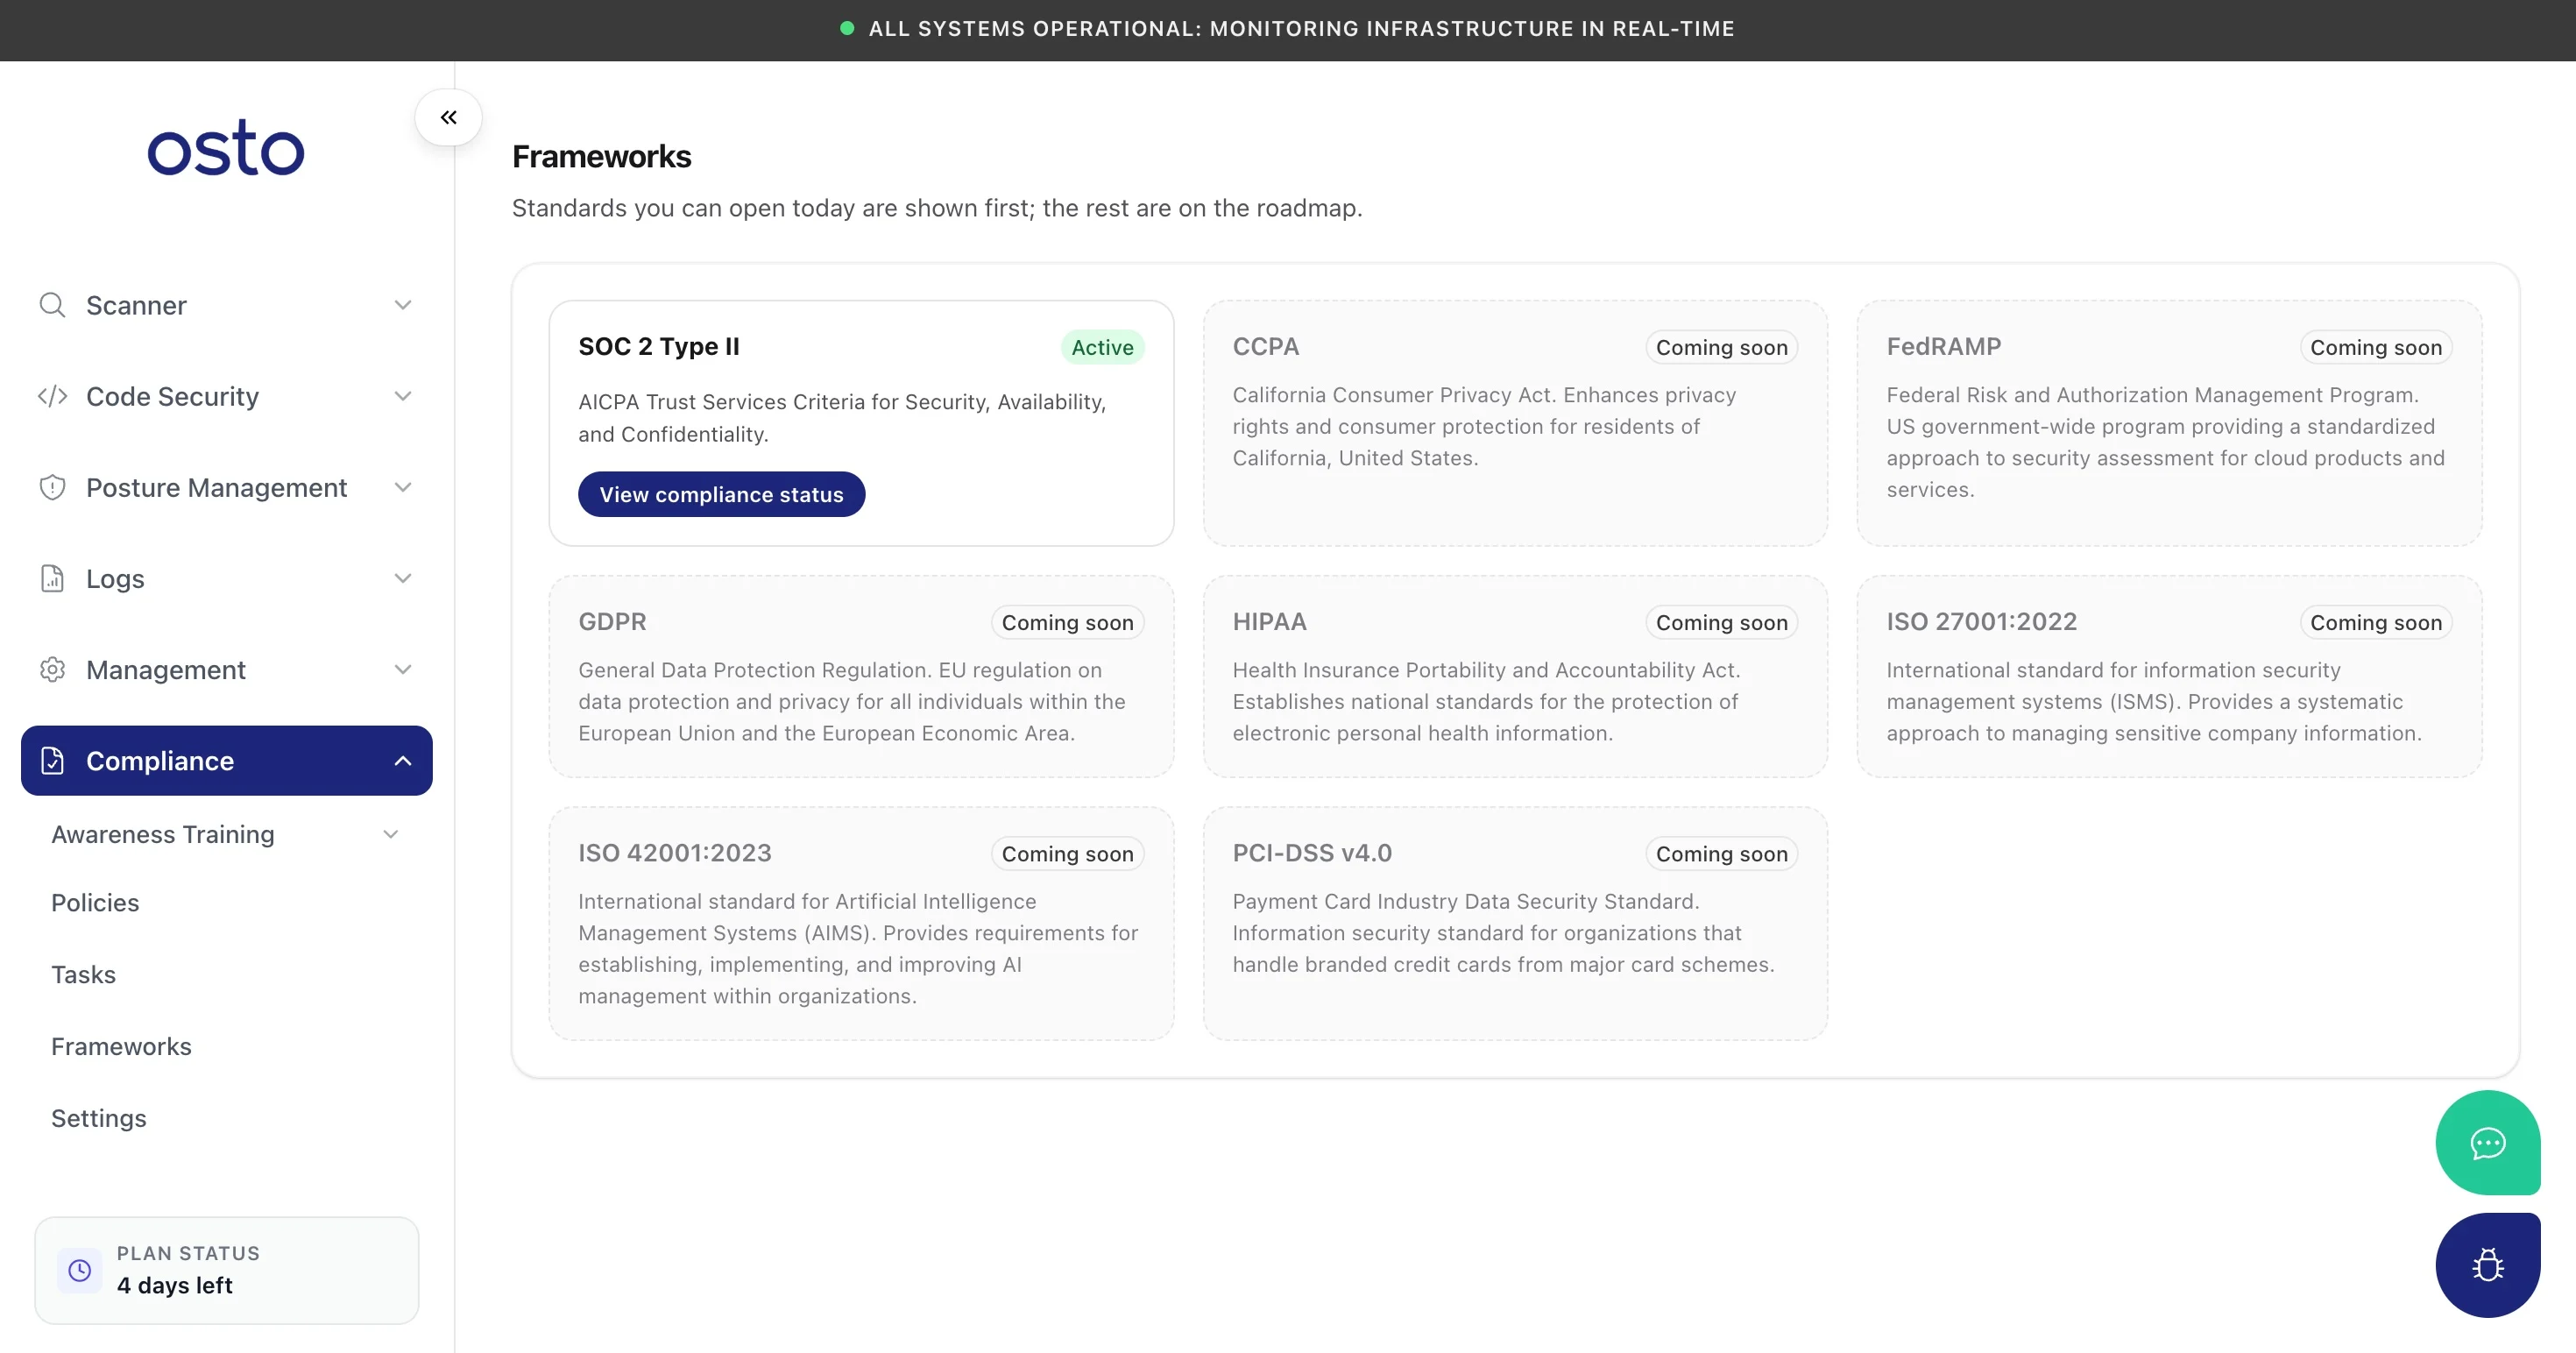Viewport: 2576px width, 1353px height.
Task: Click the FedRAMP framework card title
Action: coord(1943,346)
